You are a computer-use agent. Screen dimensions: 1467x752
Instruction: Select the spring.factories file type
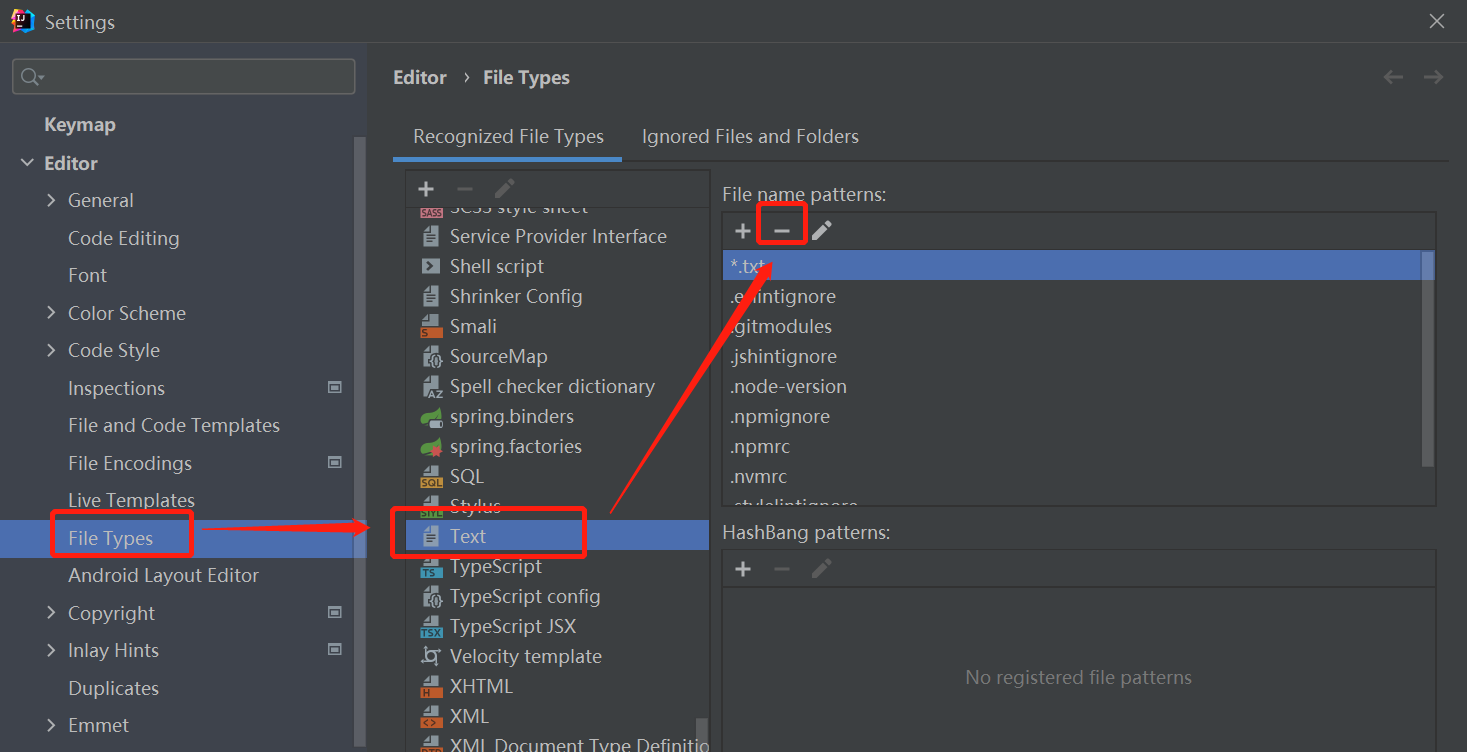[x=515, y=447]
